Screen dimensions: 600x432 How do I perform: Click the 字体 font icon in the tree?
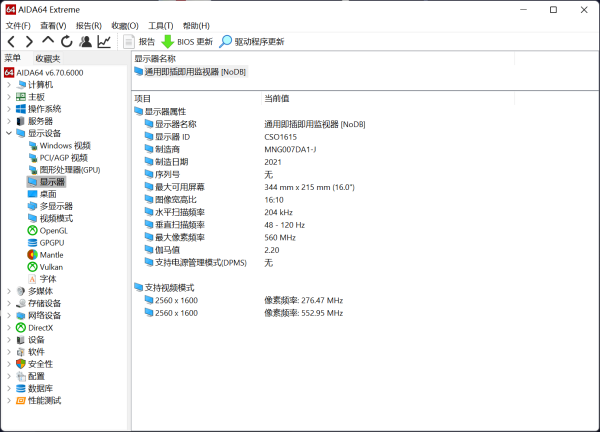[x=33, y=279]
